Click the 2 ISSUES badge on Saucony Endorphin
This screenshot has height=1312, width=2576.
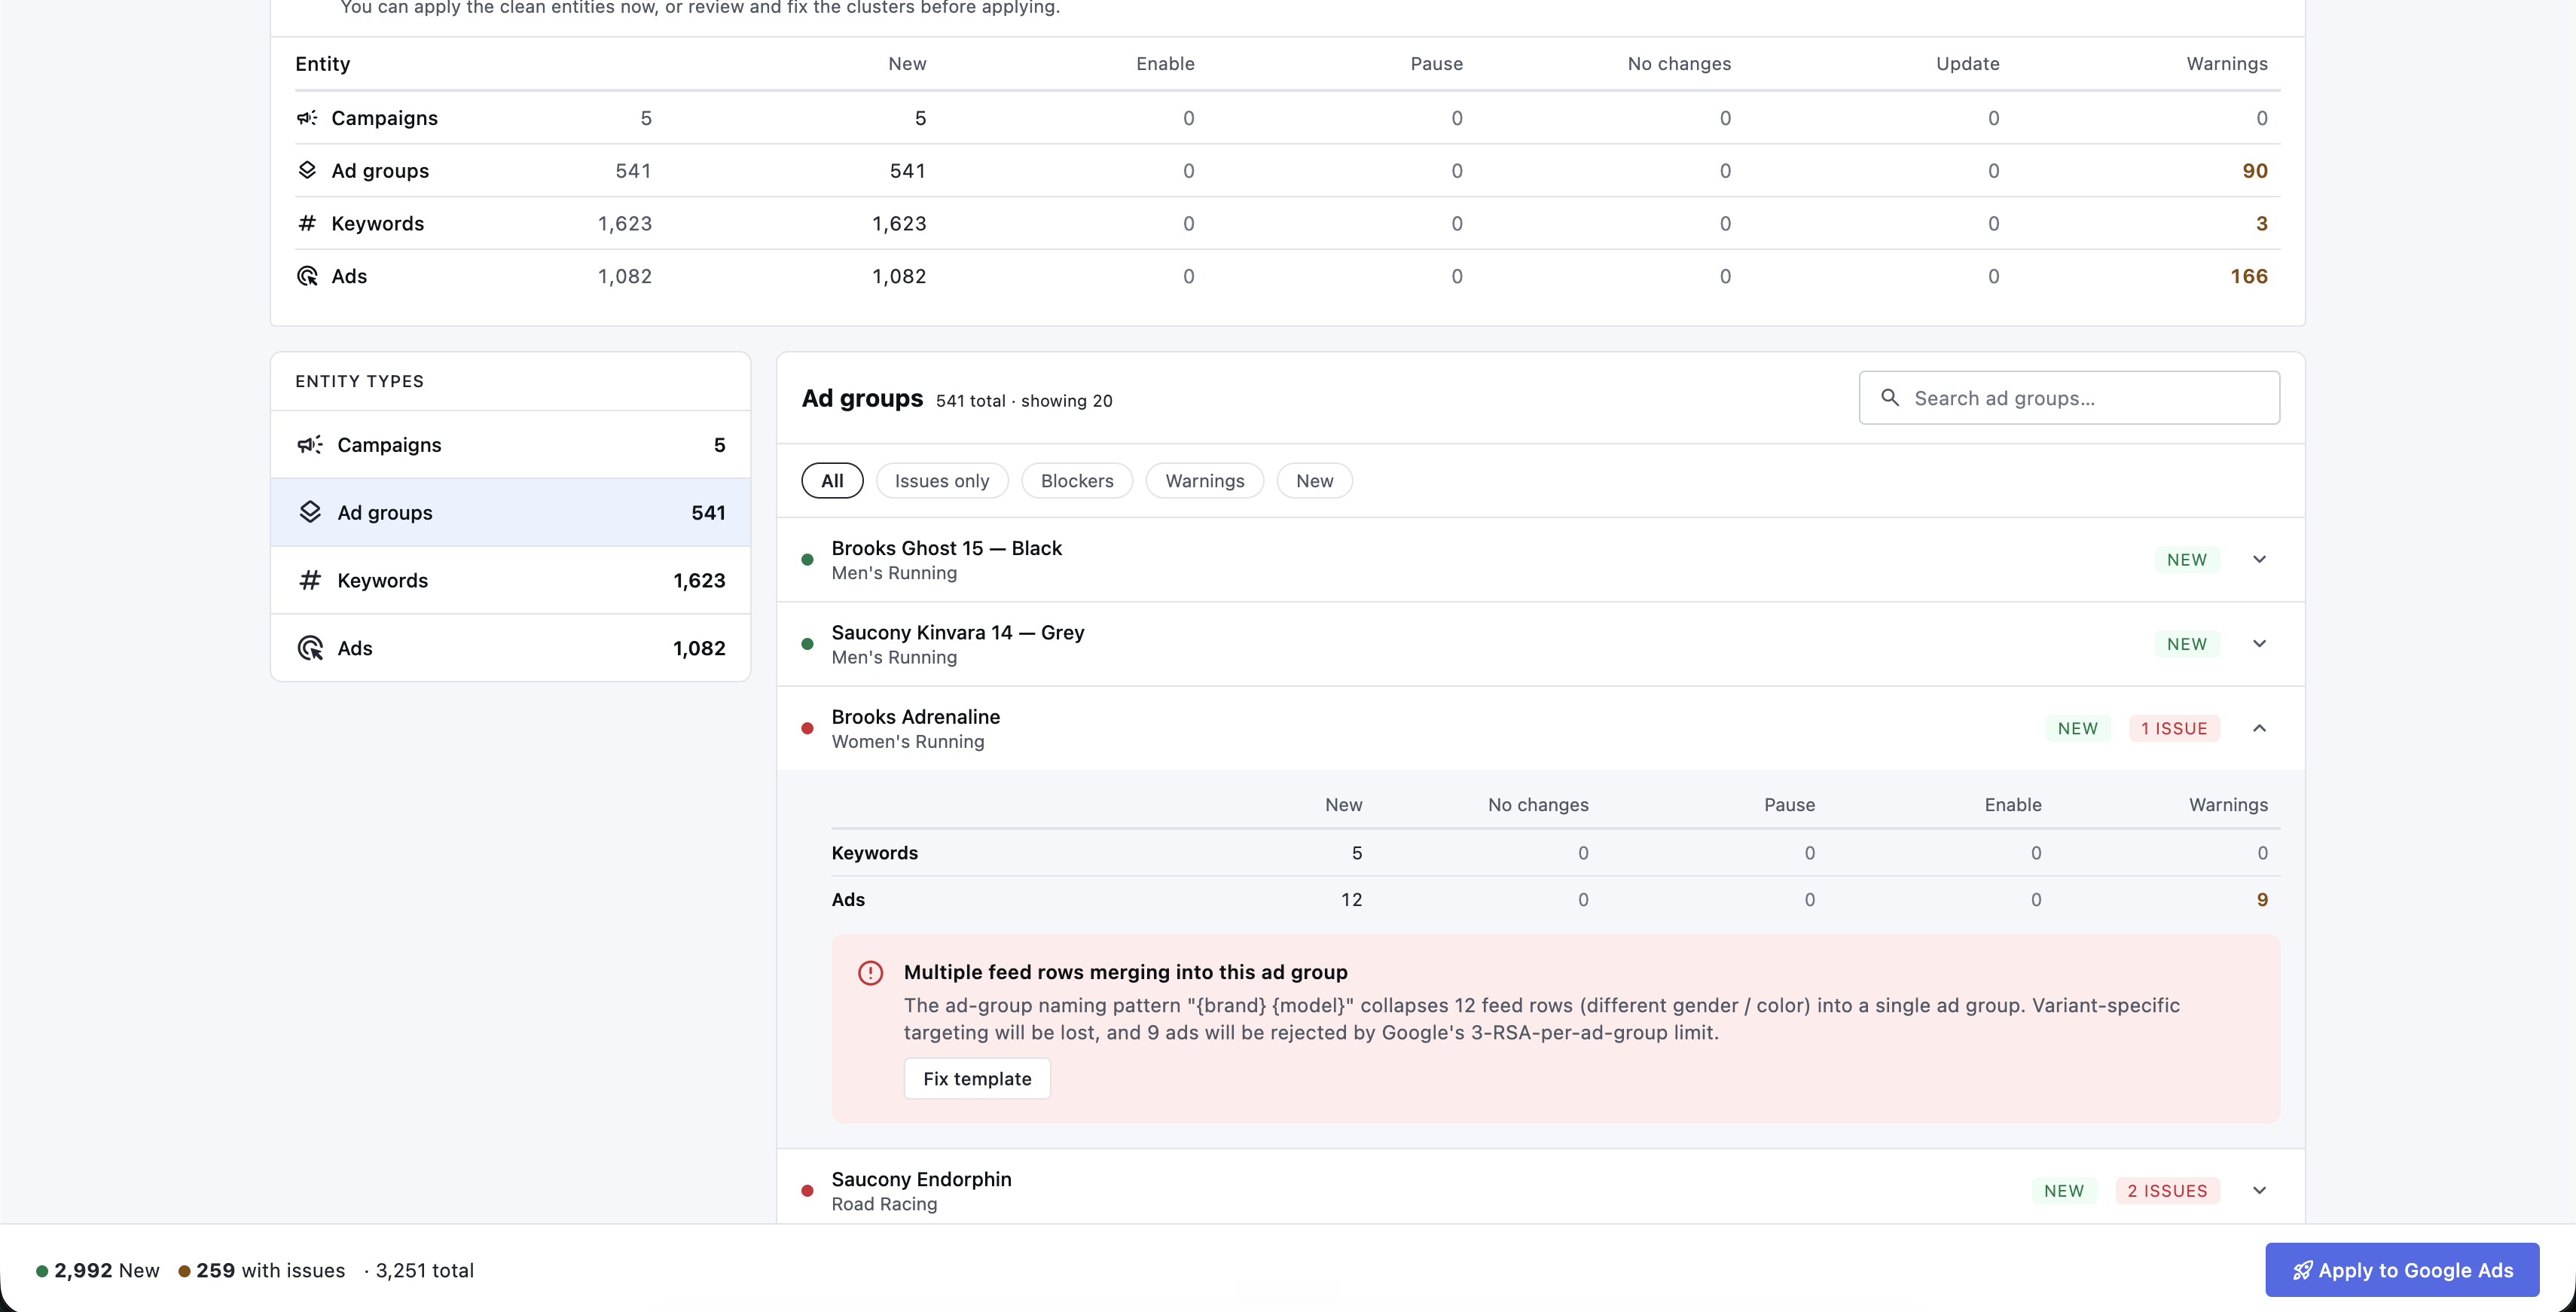click(2167, 1191)
